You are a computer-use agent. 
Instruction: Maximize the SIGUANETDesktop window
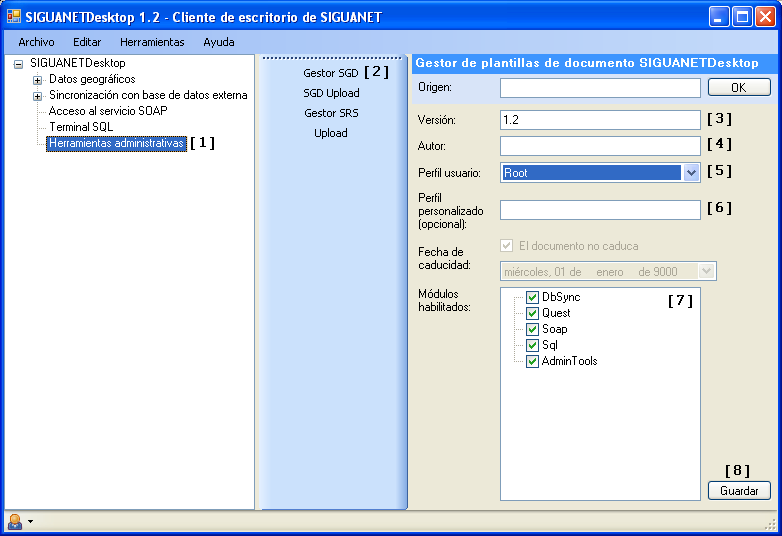(x=742, y=17)
